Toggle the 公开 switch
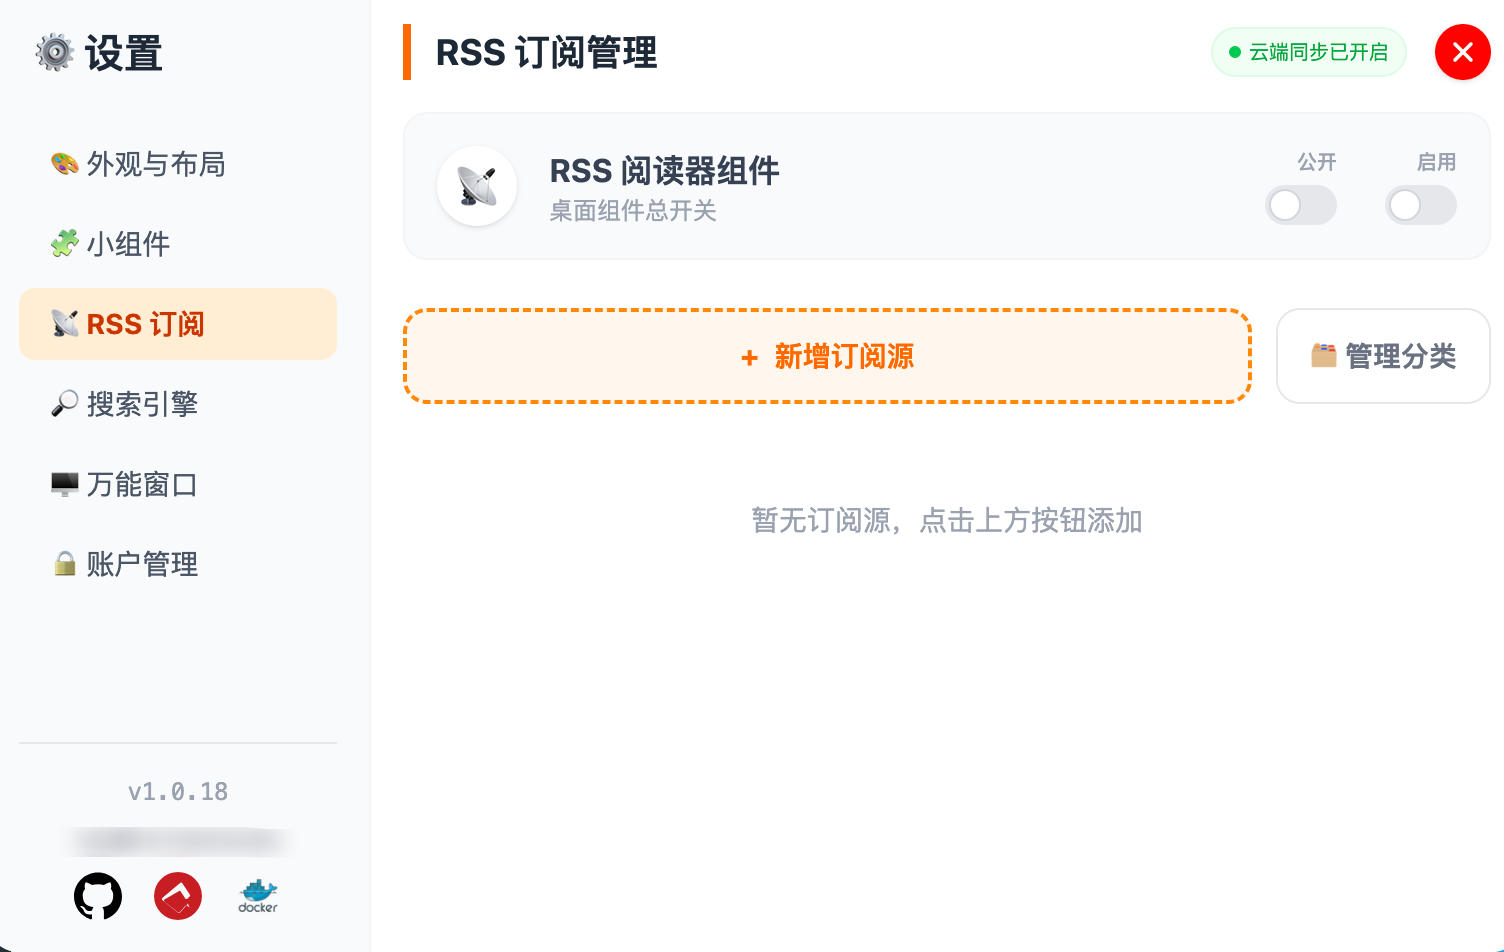The width and height of the screenshot is (1504, 952). point(1300,205)
